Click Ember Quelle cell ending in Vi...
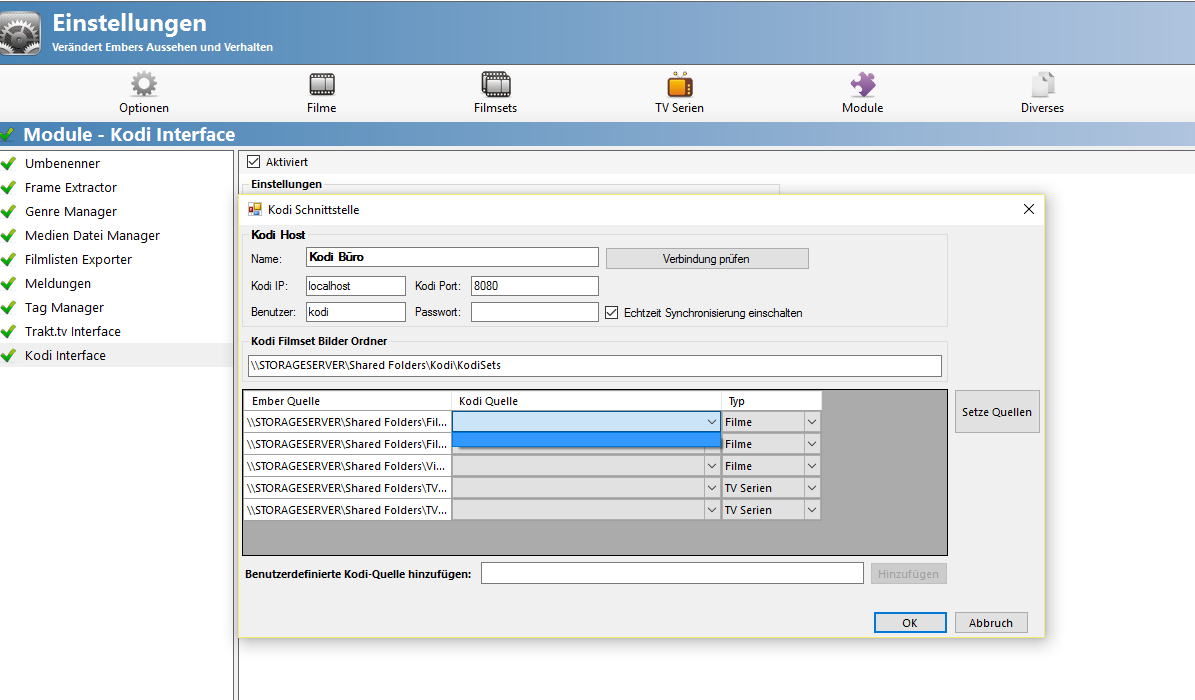1195x700 pixels. (348, 466)
